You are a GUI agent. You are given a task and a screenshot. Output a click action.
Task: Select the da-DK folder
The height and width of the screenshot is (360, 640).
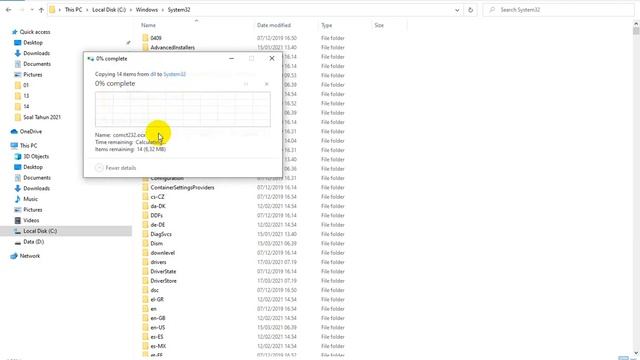pyautogui.click(x=158, y=206)
